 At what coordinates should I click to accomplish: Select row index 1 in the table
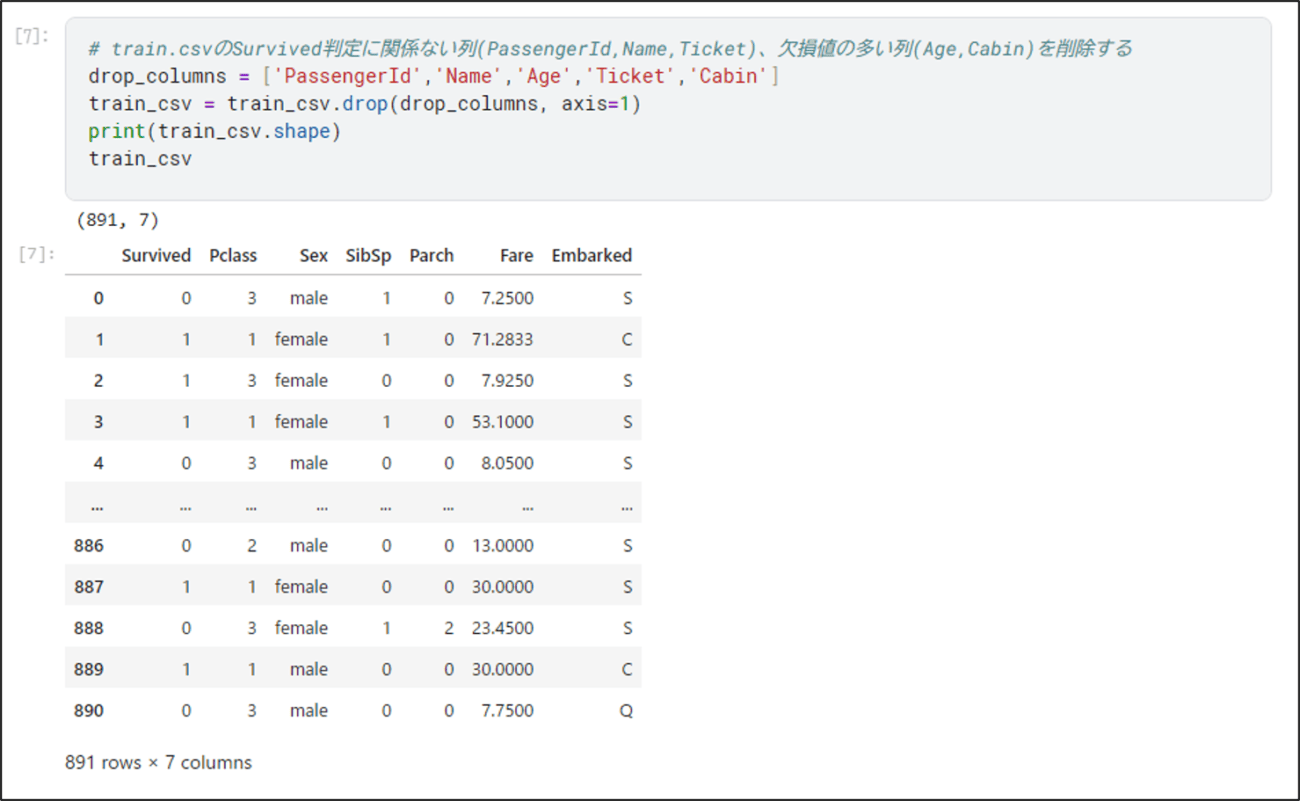coord(99,339)
